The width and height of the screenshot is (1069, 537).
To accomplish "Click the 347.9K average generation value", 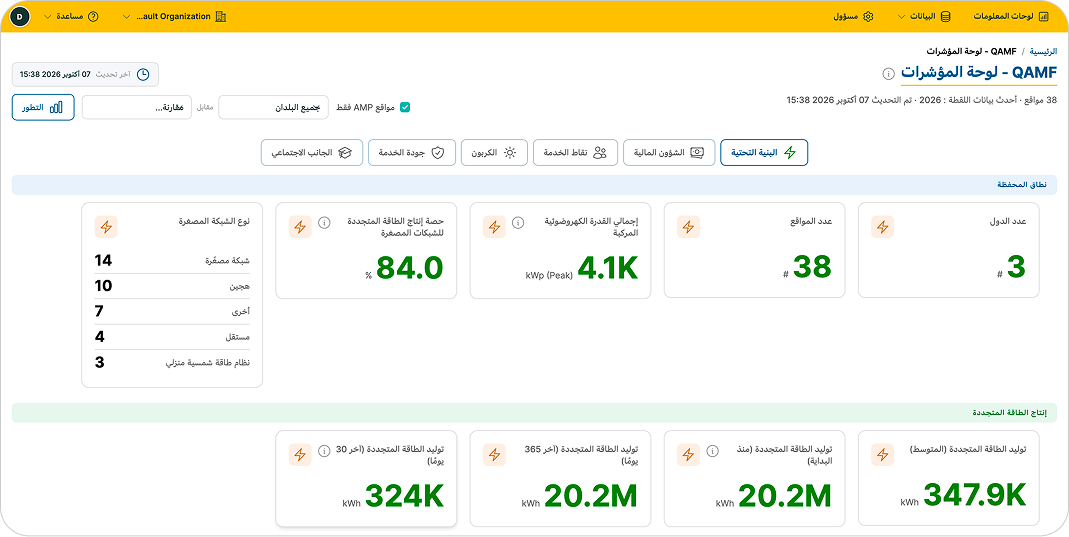I will coord(974,495).
